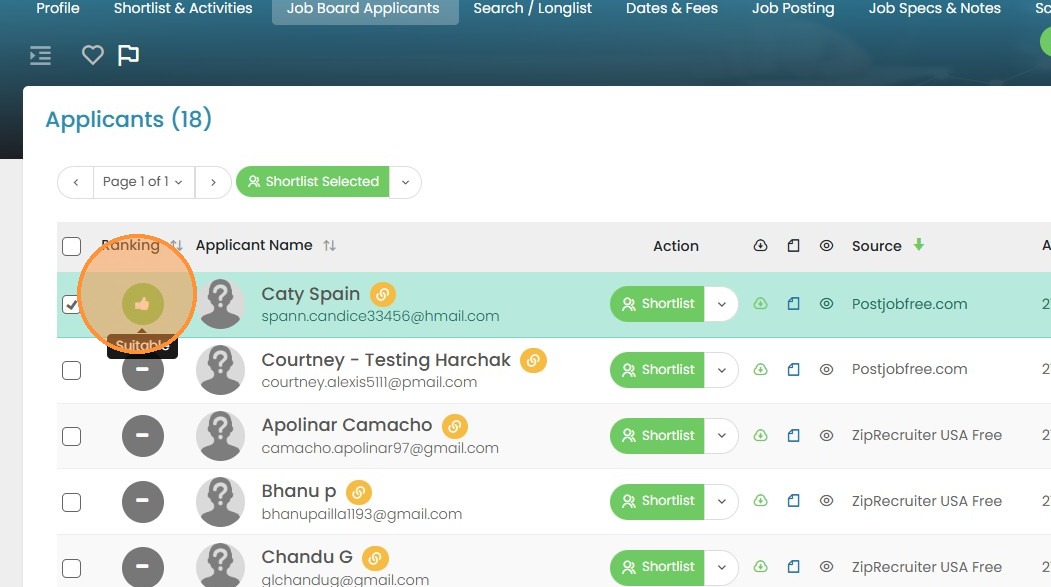This screenshot has width=1051, height=587.
Task: Go to next page arrow
Action: (x=213, y=182)
